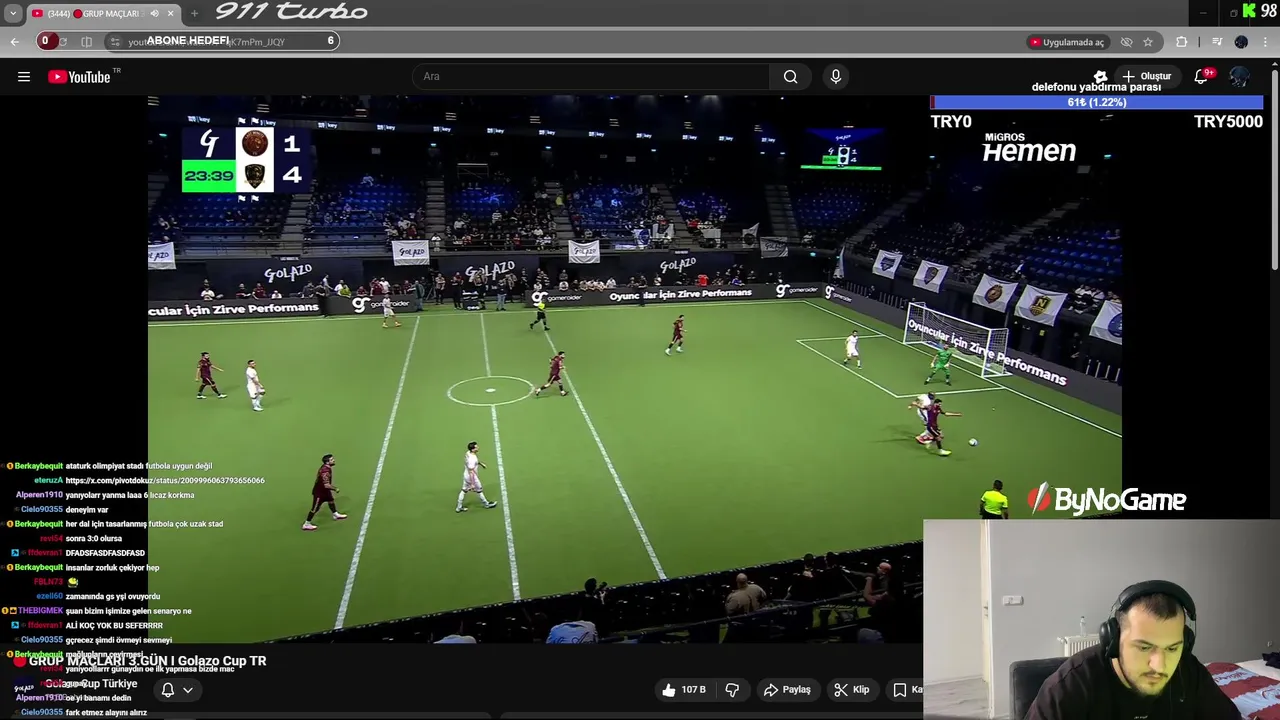Image resolution: width=1280 pixels, height=720 pixels.
Task: Open the YouTube hamburger guide menu
Action: 24,77
